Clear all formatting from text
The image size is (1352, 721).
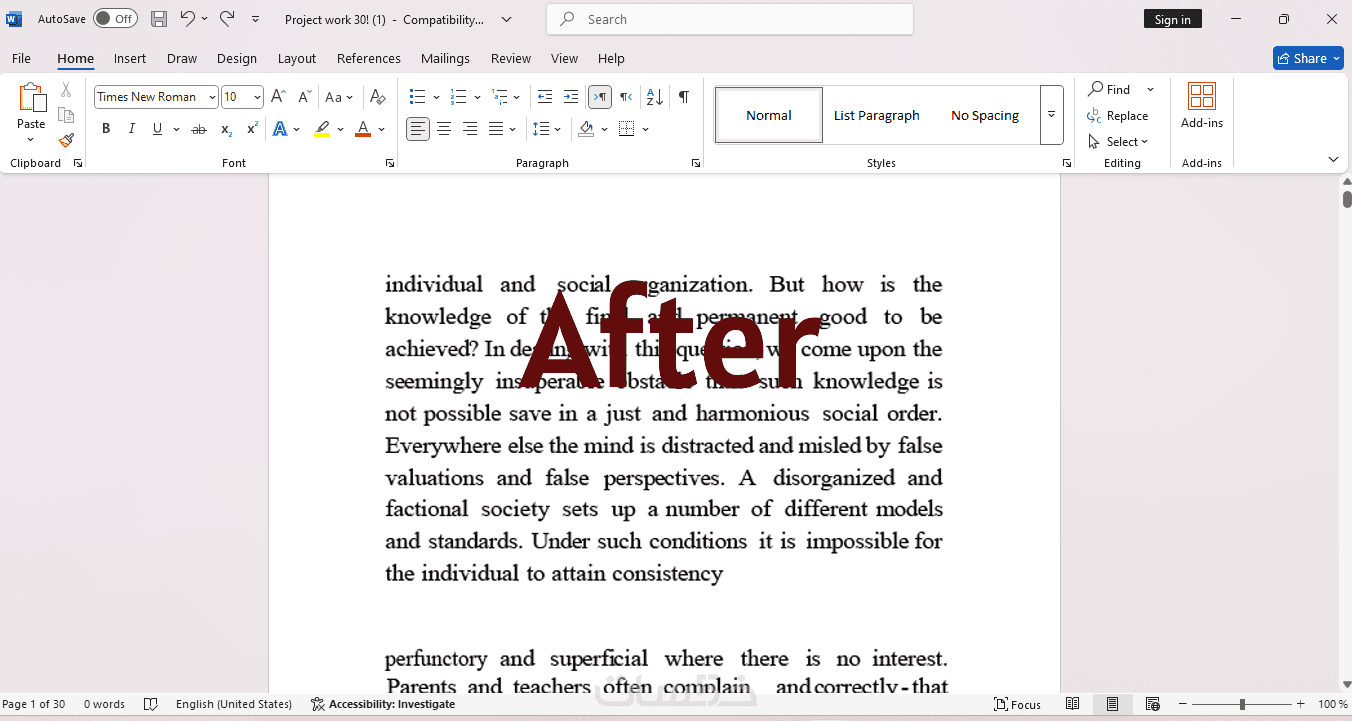tap(377, 97)
